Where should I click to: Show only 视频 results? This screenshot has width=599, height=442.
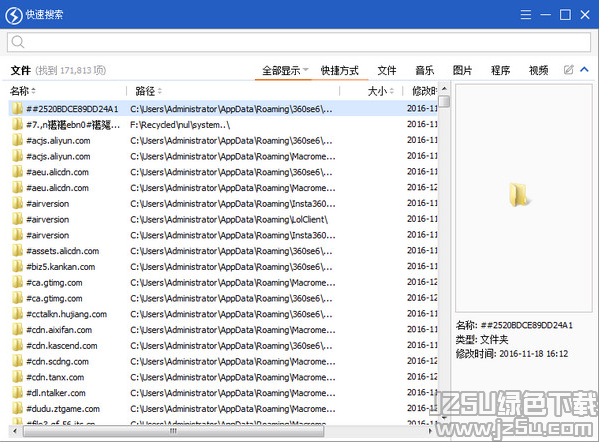click(539, 70)
